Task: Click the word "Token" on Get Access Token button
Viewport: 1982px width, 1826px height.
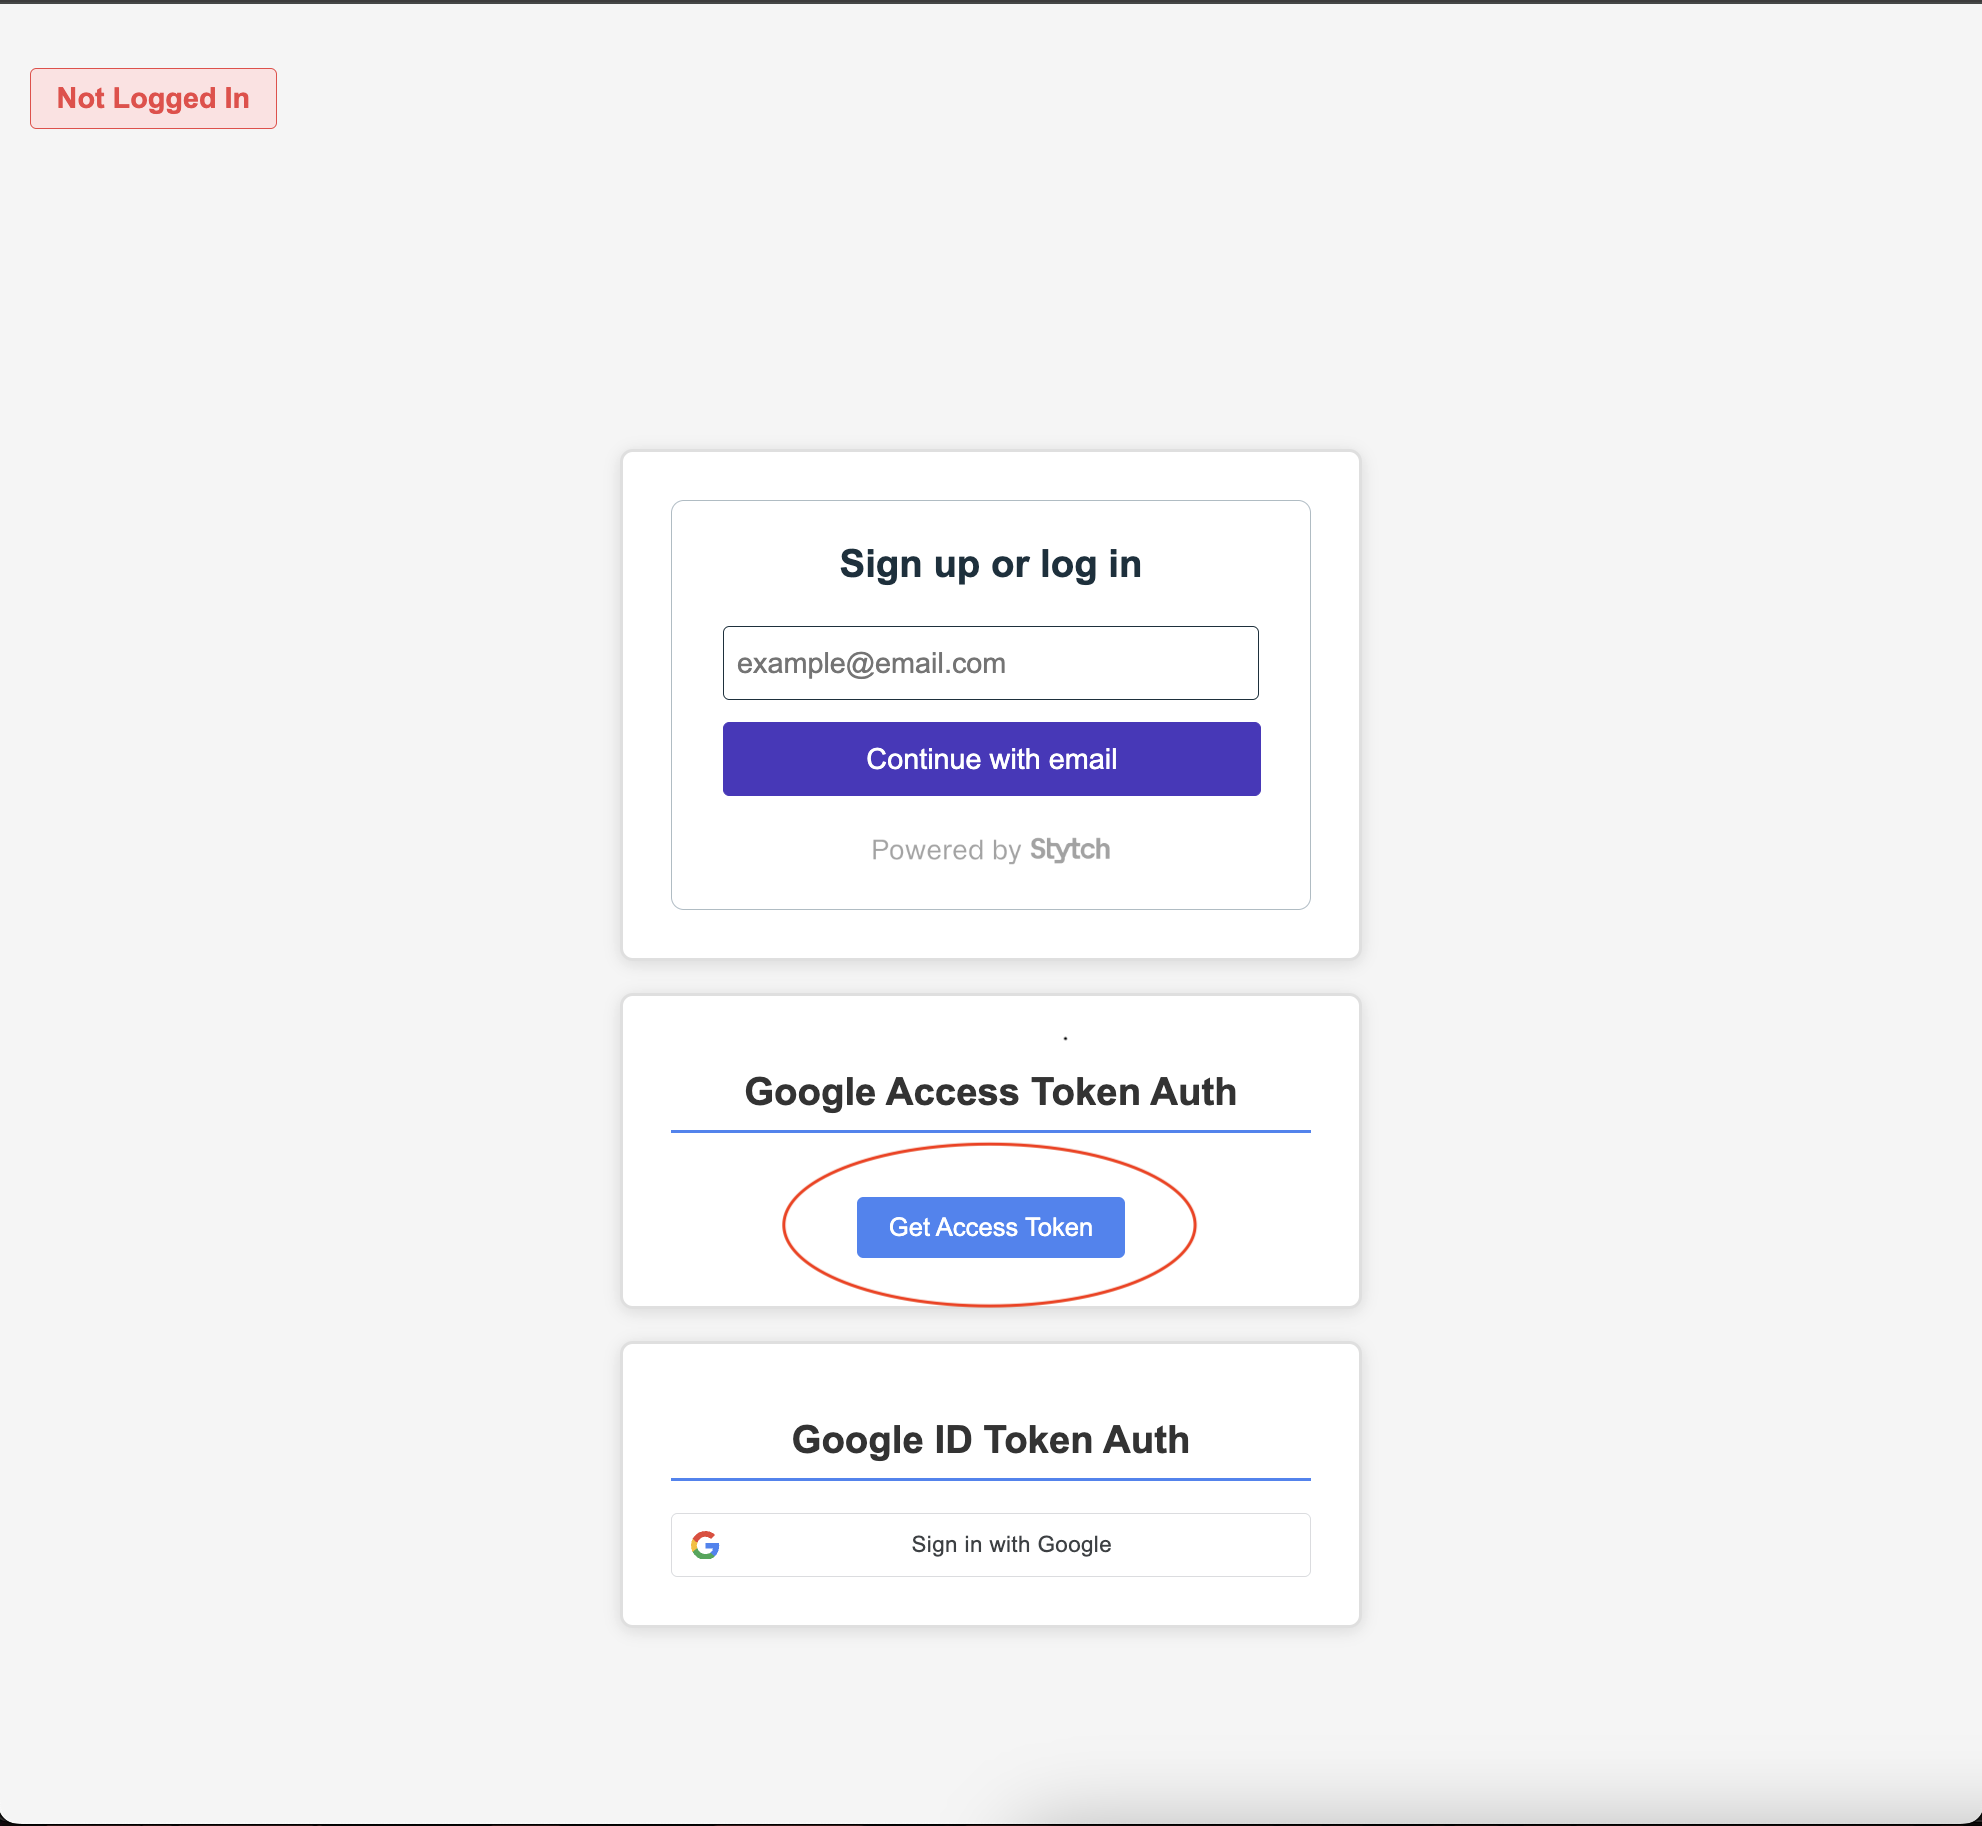Action: tap(1058, 1227)
